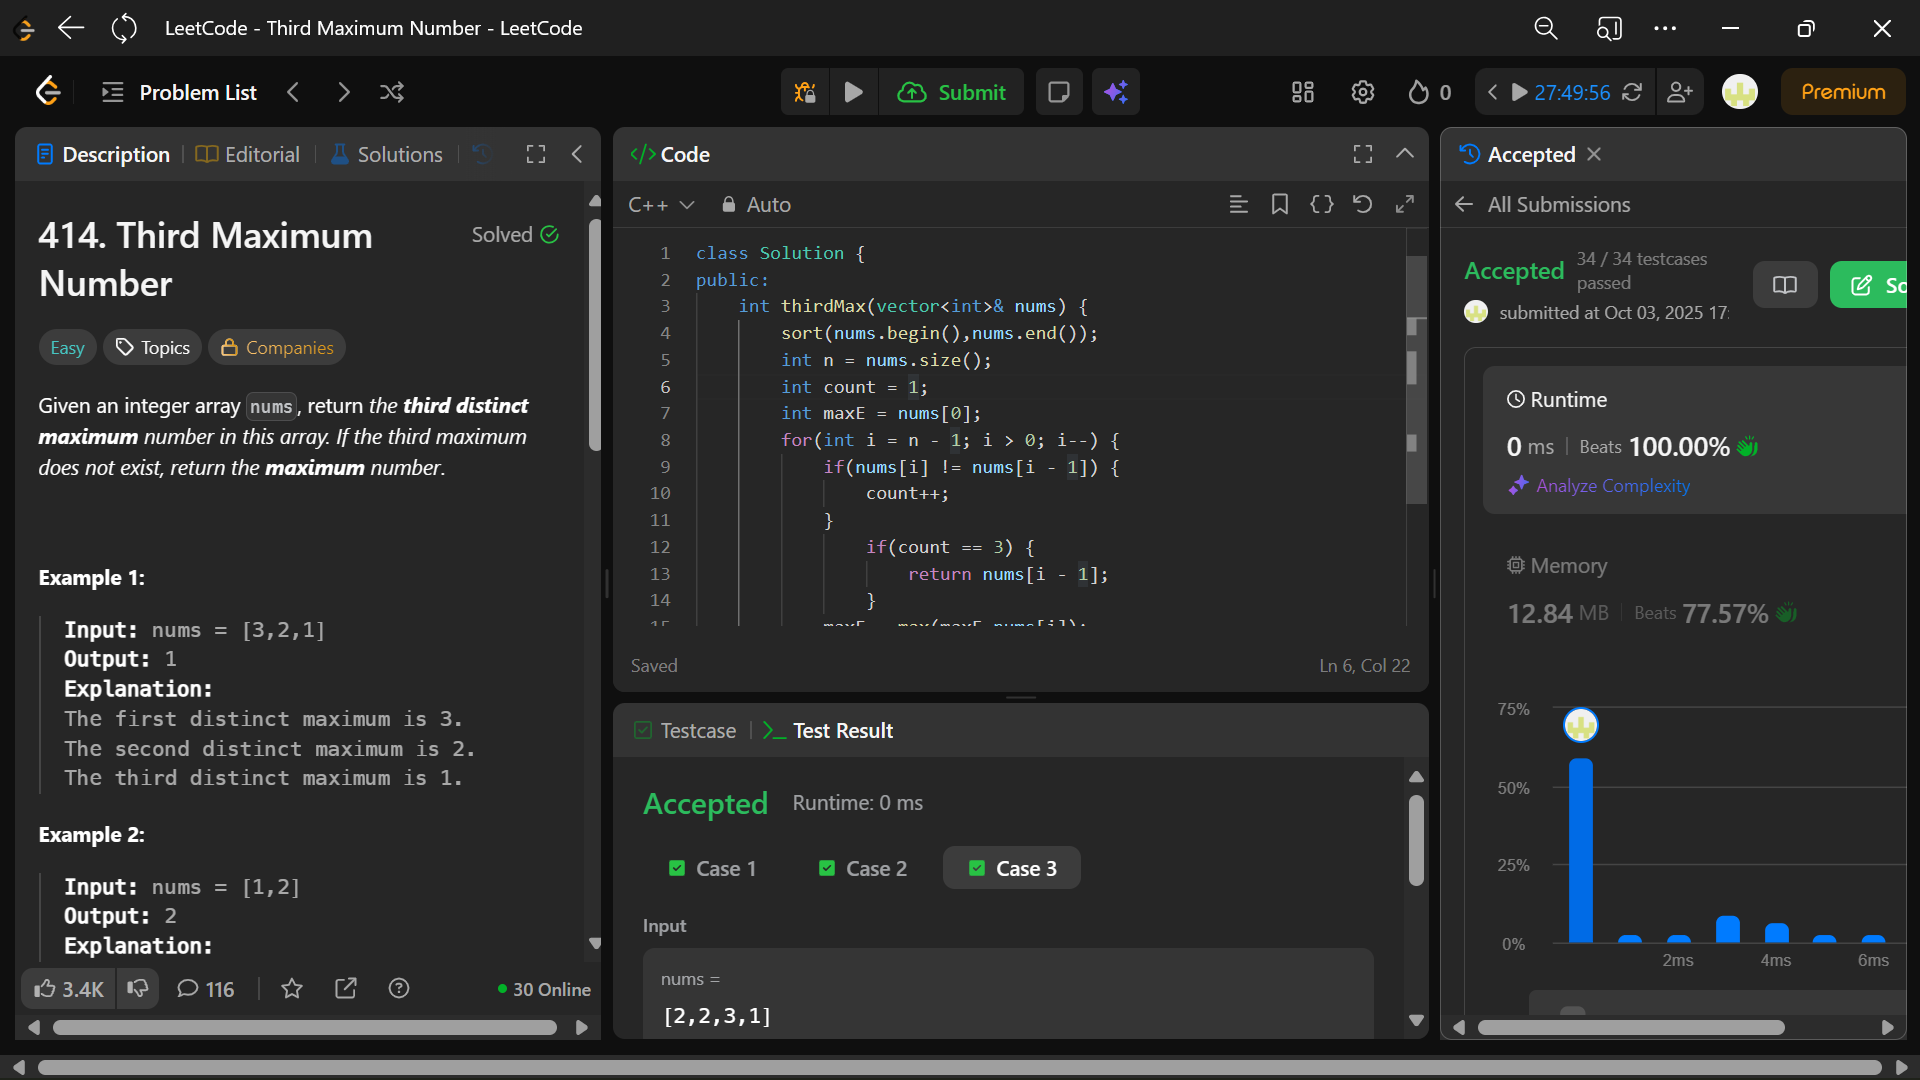Open the C++ language dropdown
Screen dimensions: 1920x1080
tap(660, 204)
